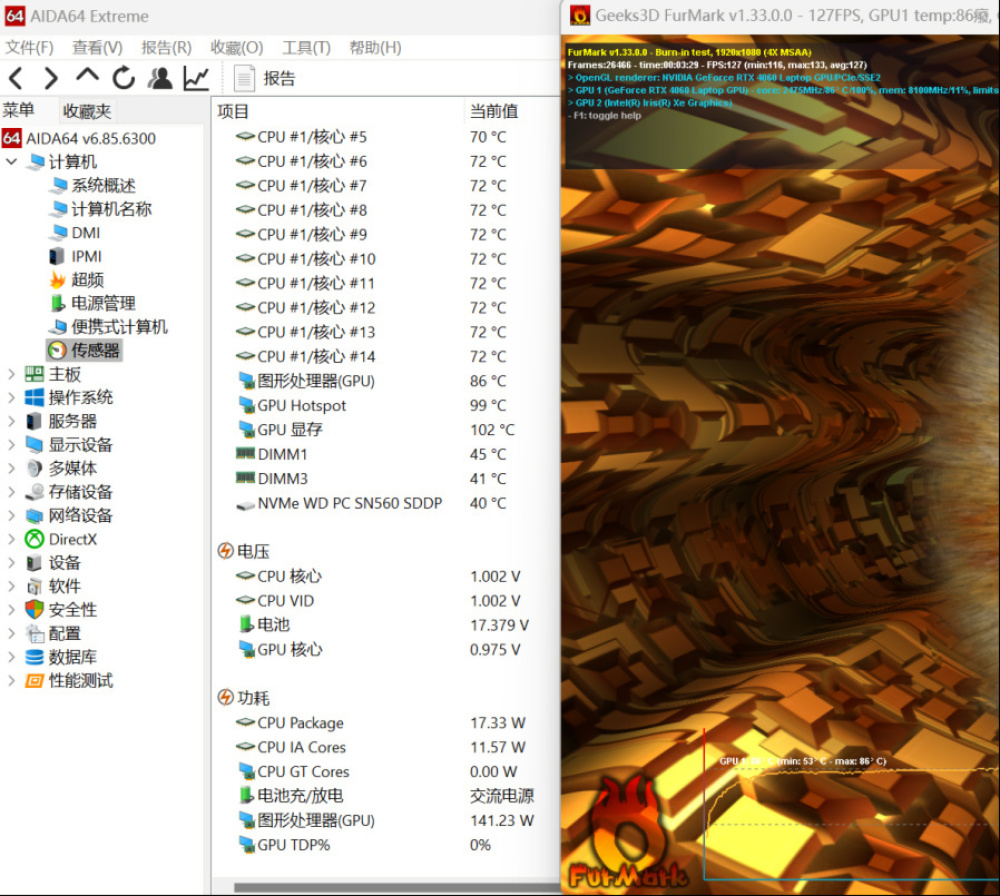
Task: Click the forward navigation arrow in toolbar
Action: pos(51,78)
